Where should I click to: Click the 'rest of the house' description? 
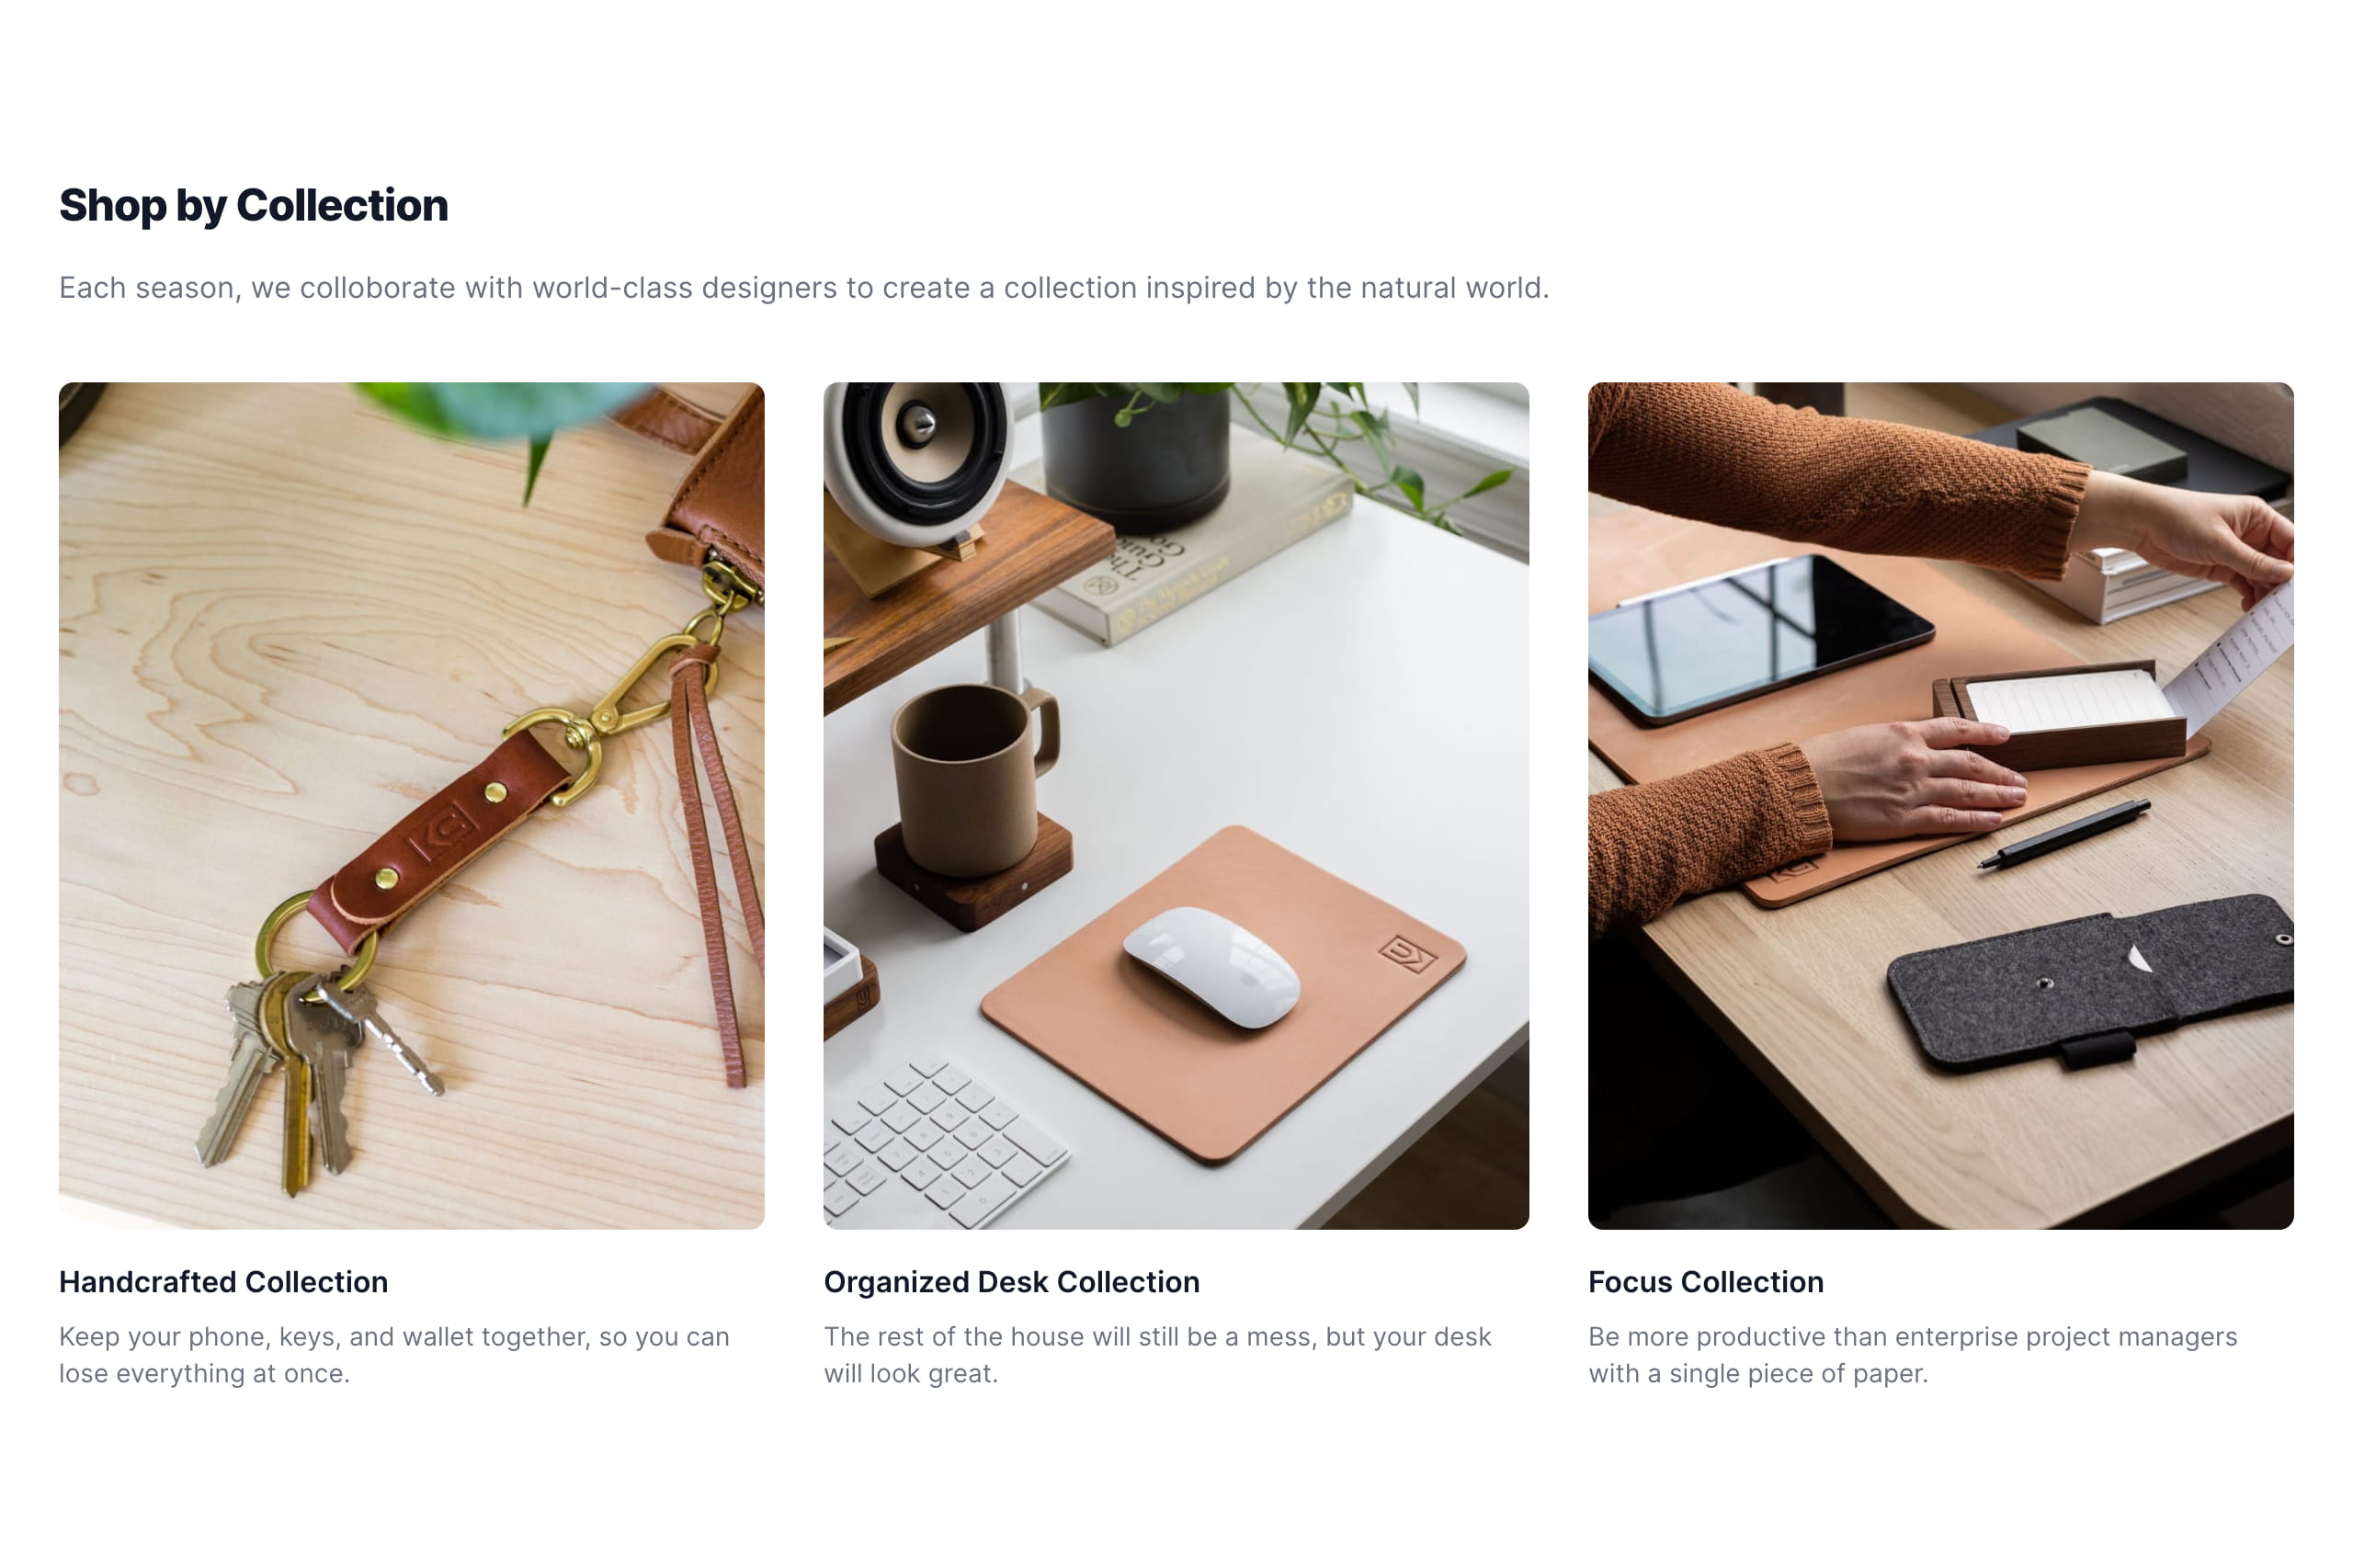pos(1157,1354)
